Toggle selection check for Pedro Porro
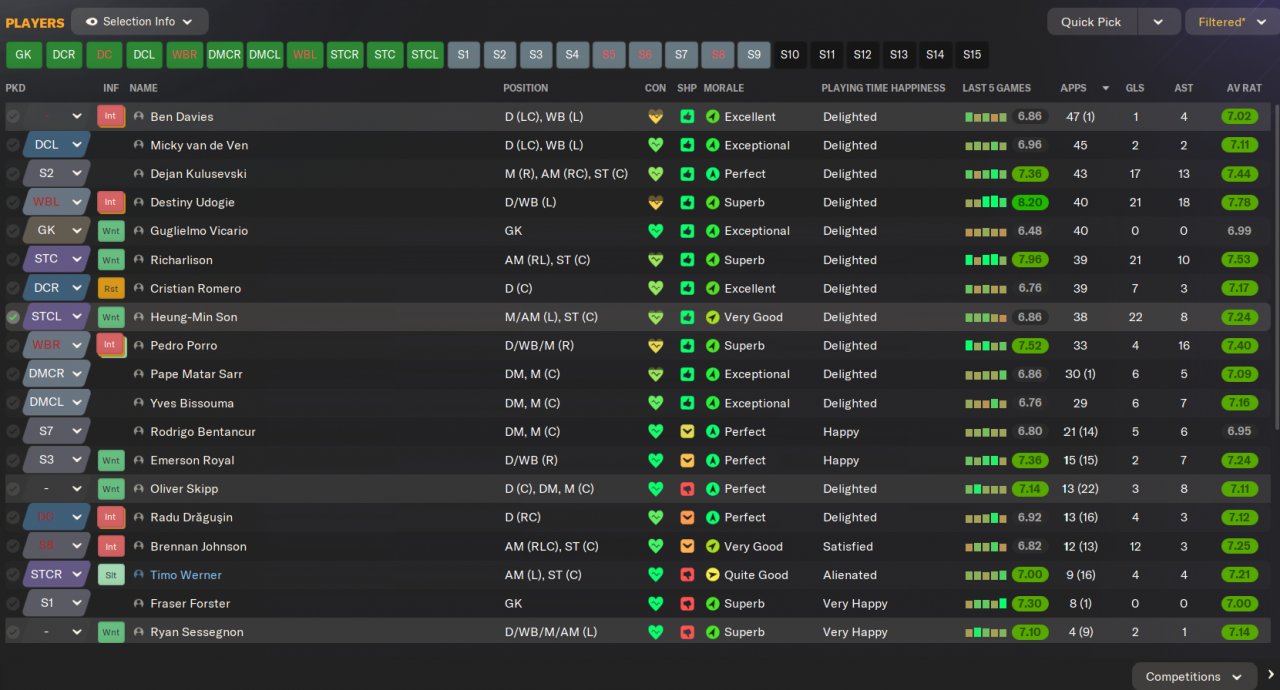Image resolution: width=1280 pixels, height=690 pixels. pyautogui.click(x=12, y=345)
